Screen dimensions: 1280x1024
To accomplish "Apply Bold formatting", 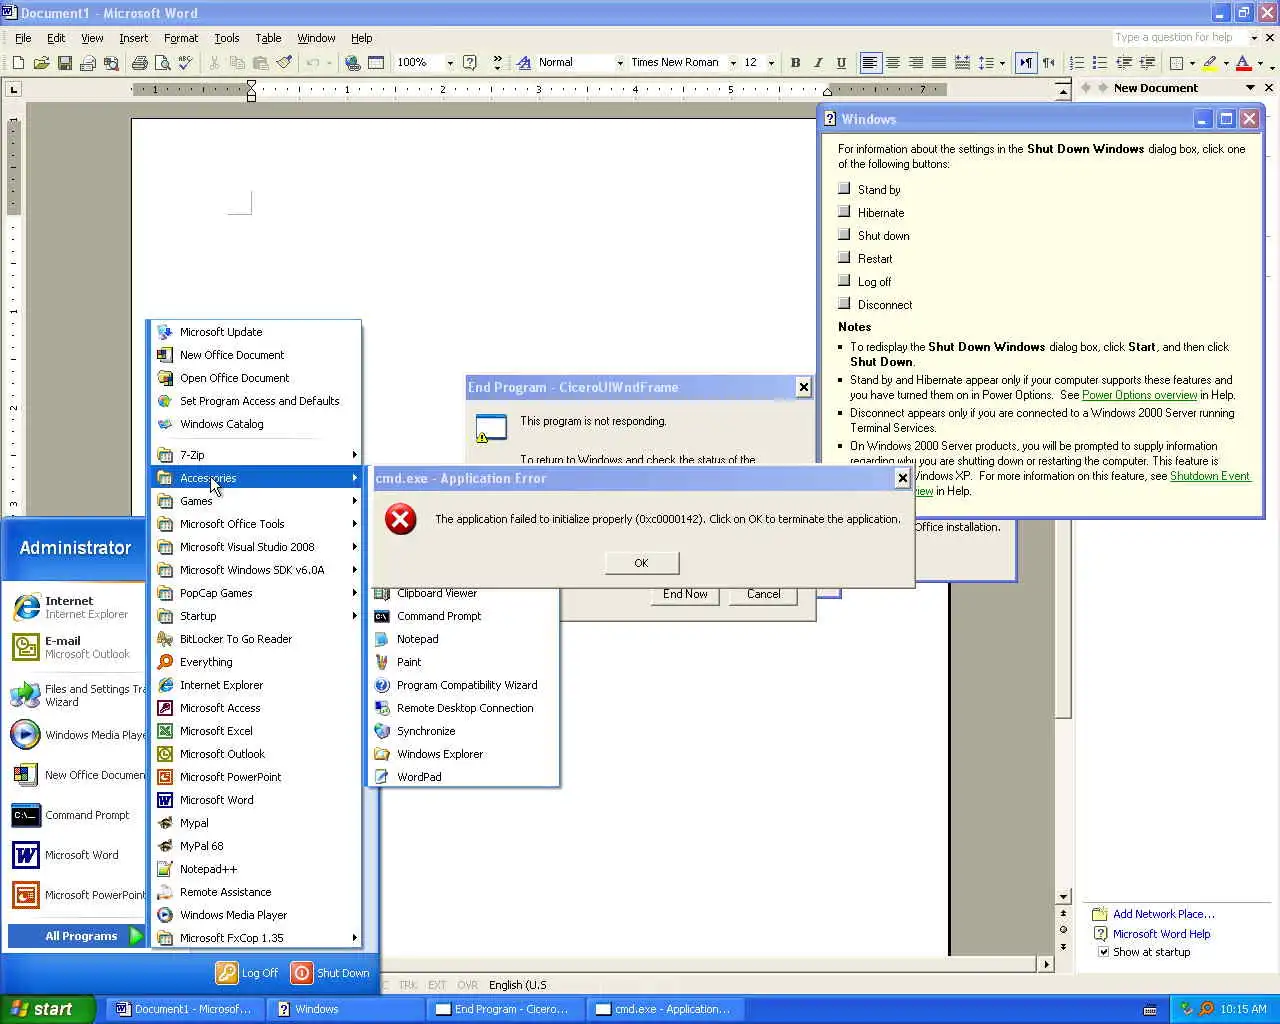I will (x=795, y=63).
